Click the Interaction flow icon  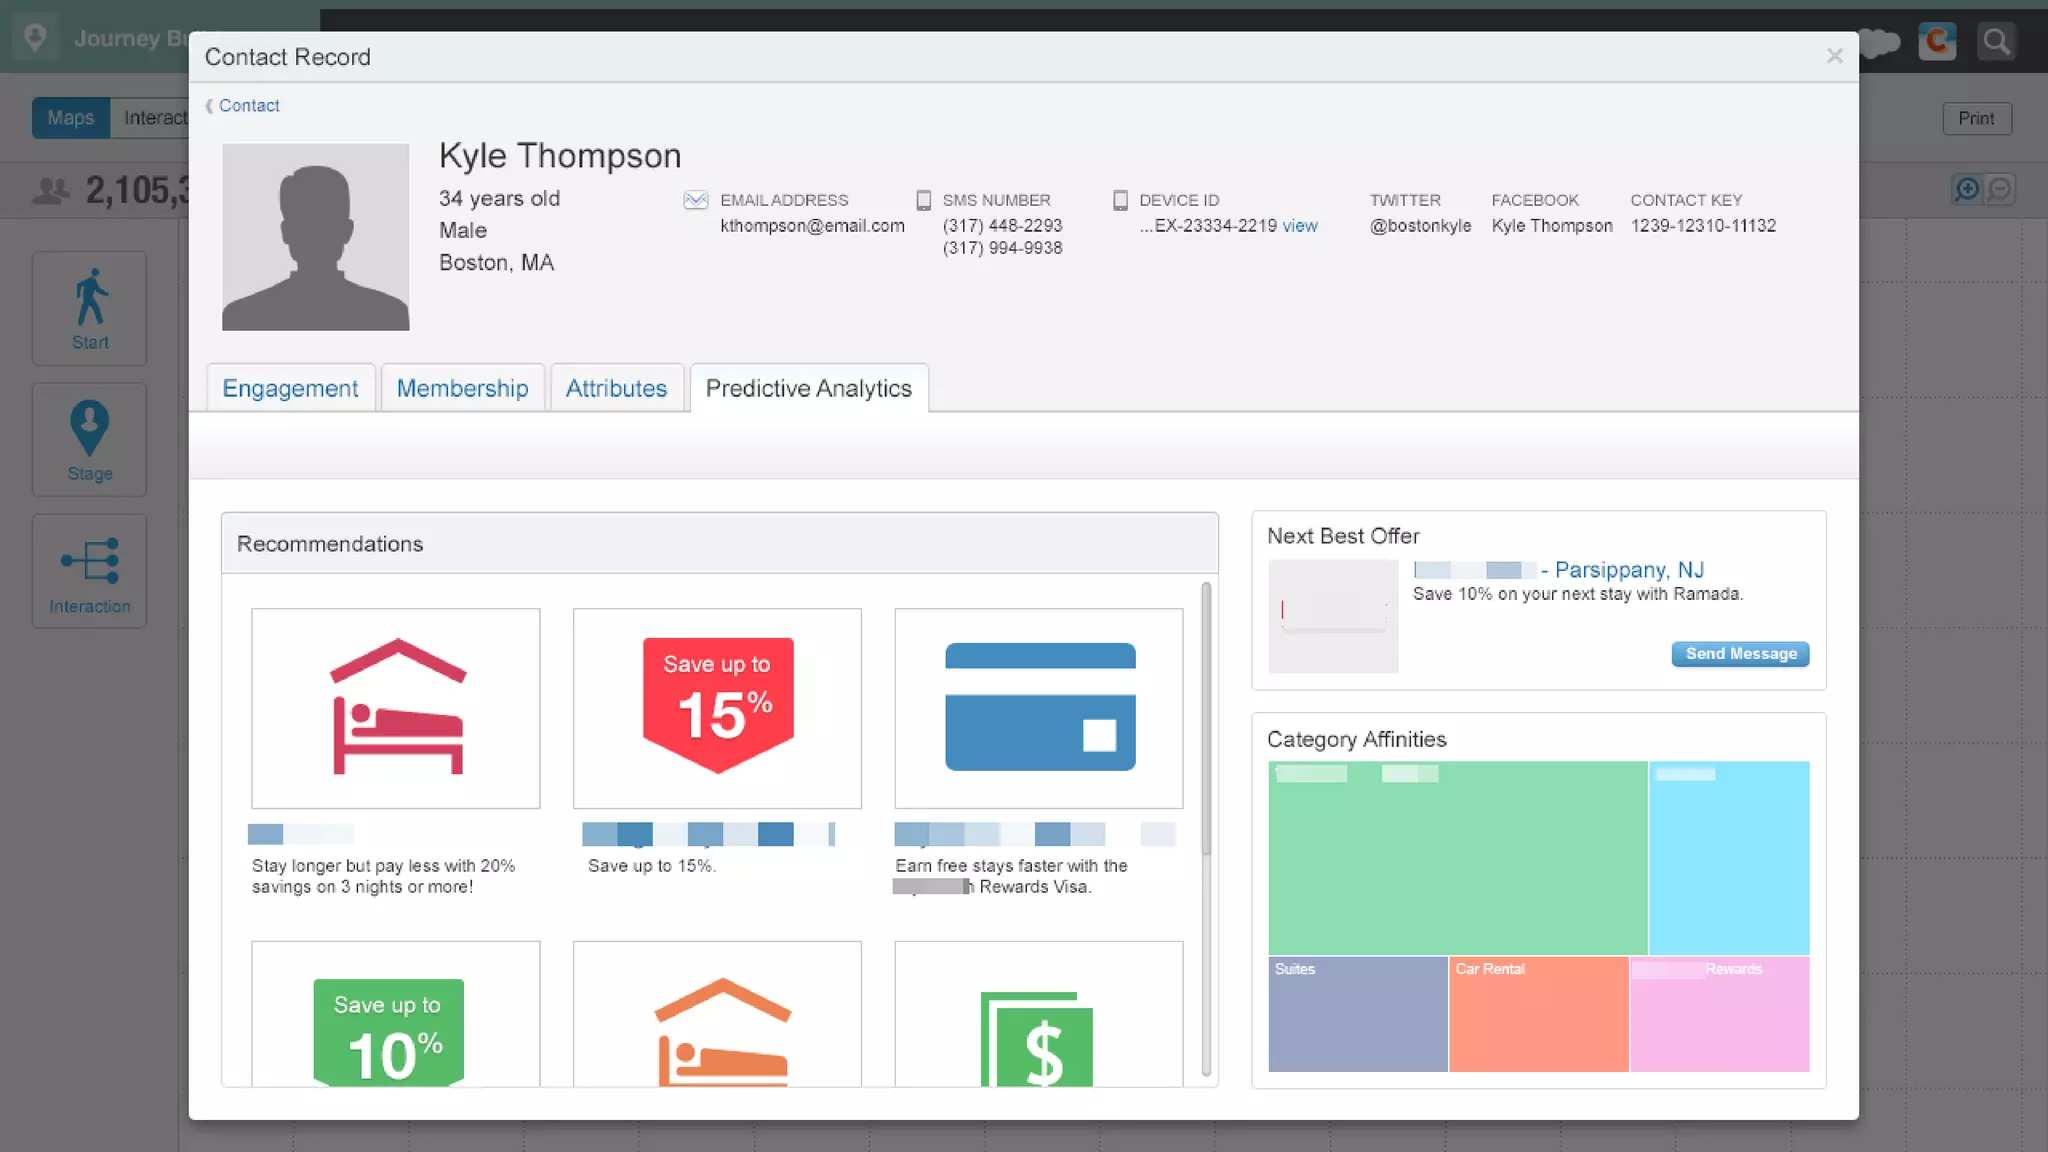(90, 561)
